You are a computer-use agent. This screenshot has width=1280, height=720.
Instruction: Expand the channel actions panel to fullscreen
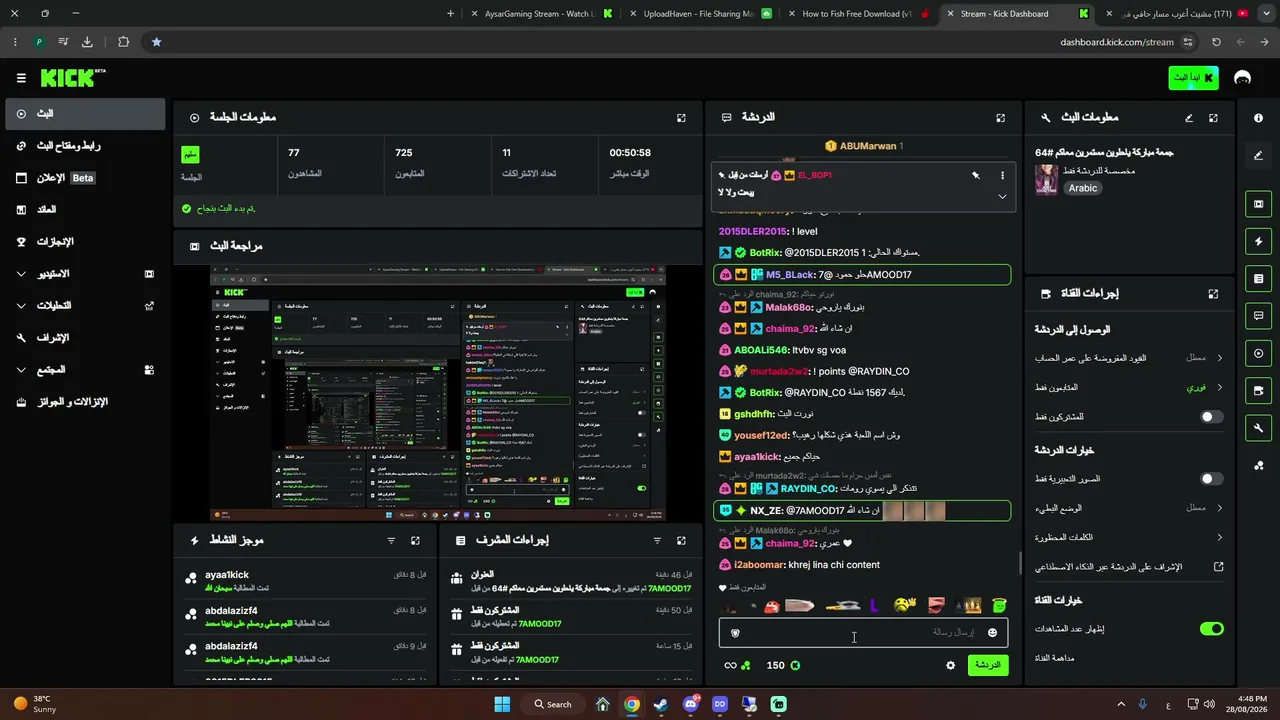1213,294
